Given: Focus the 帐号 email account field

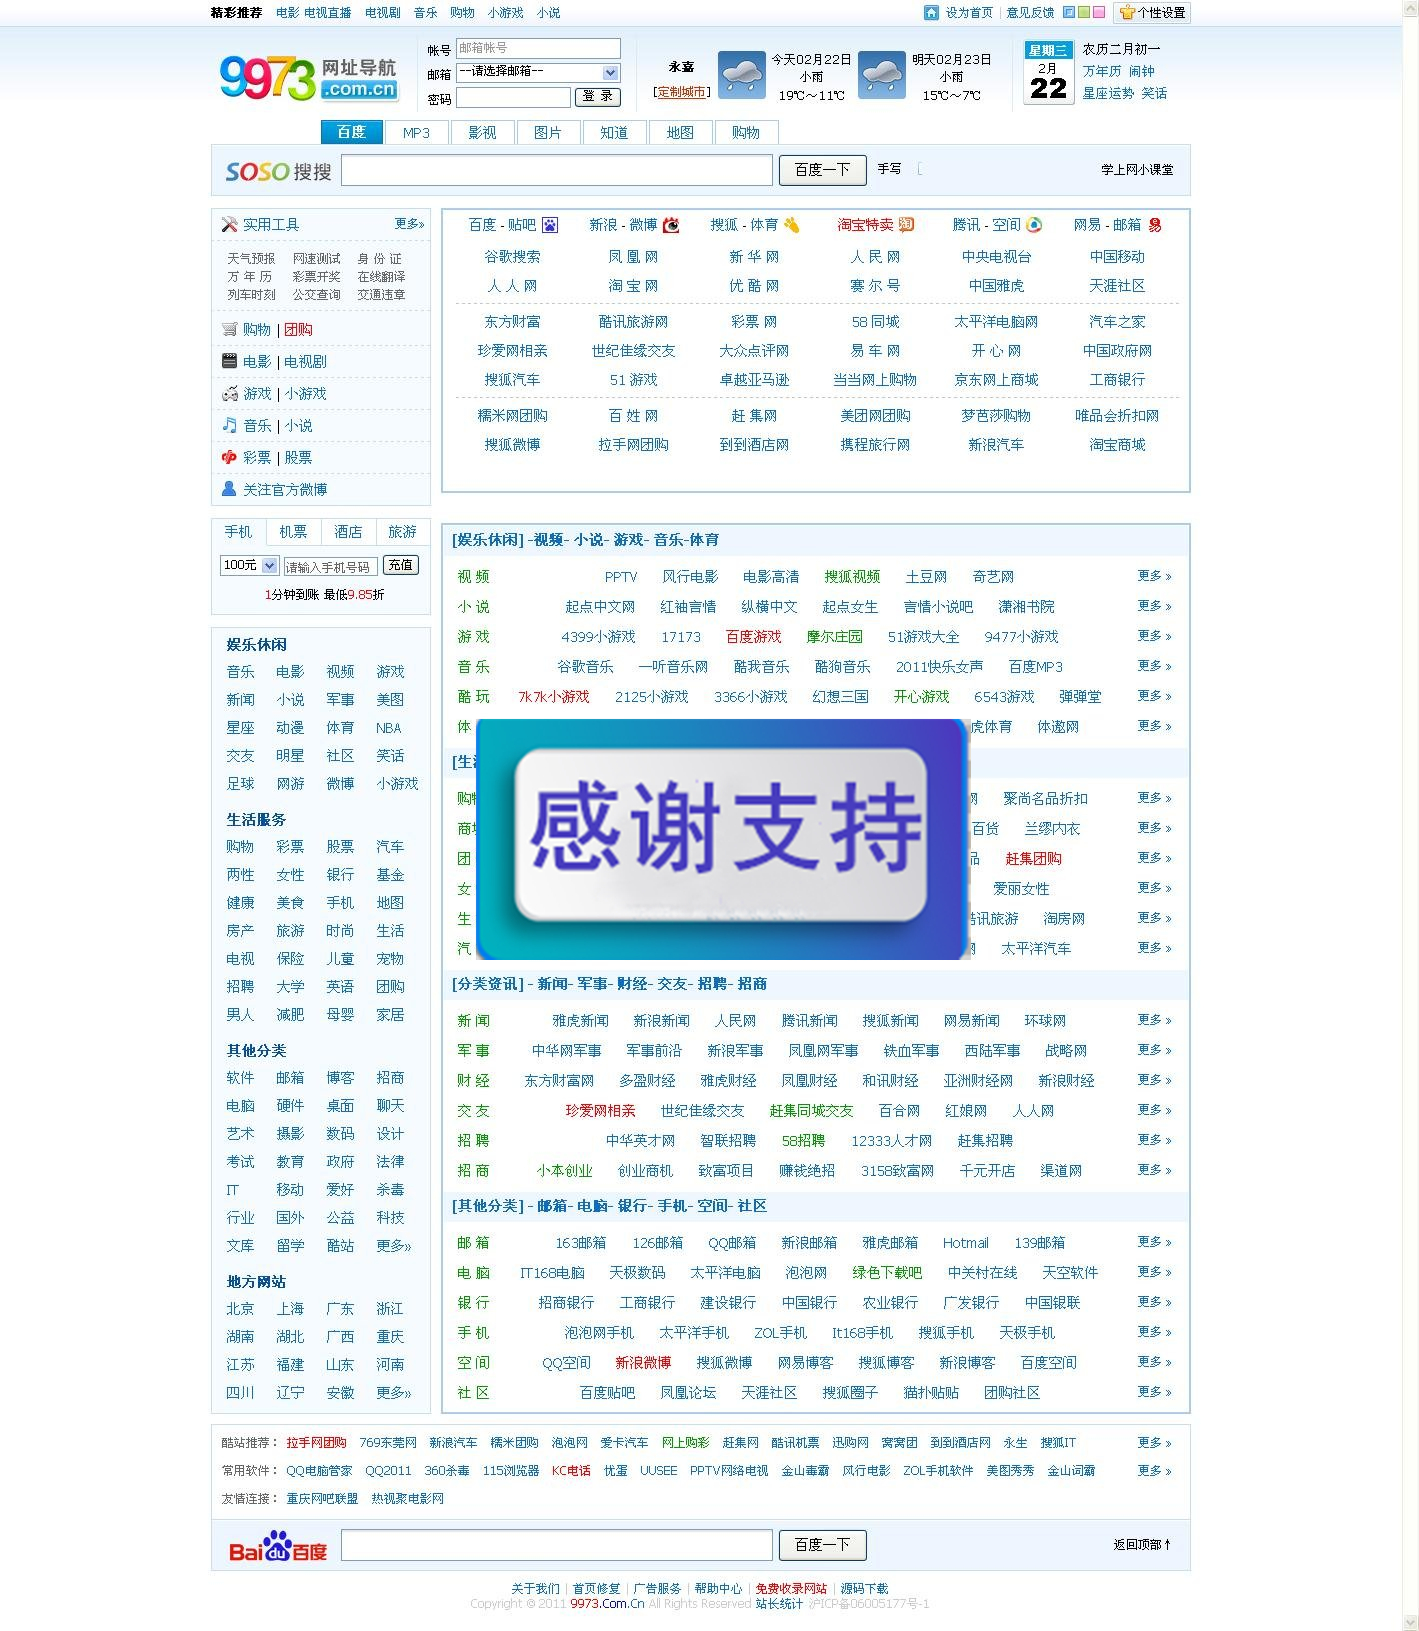Looking at the screenshot, I should click(538, 48).
